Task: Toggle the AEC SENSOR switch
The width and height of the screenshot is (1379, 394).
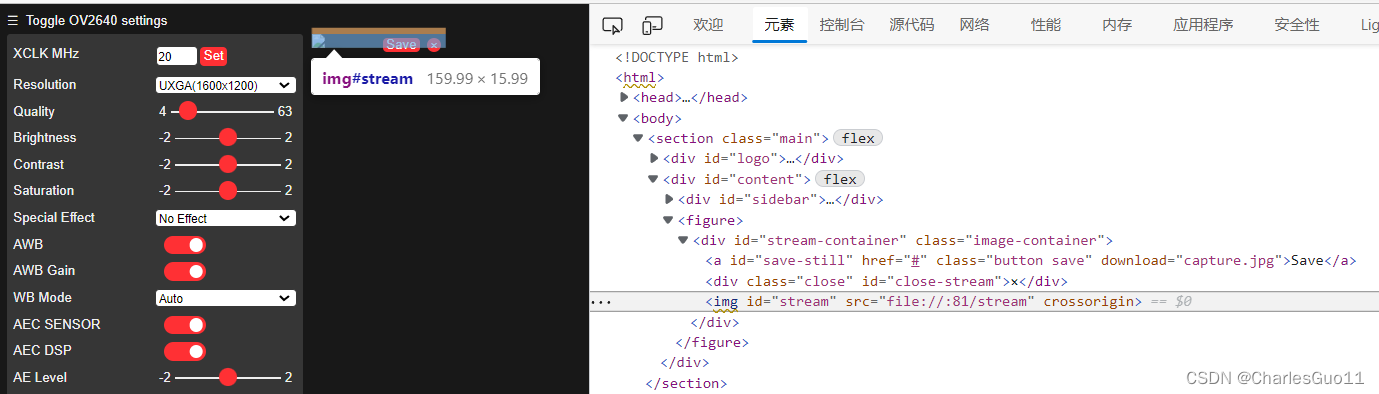Action: tap(185, 324)
